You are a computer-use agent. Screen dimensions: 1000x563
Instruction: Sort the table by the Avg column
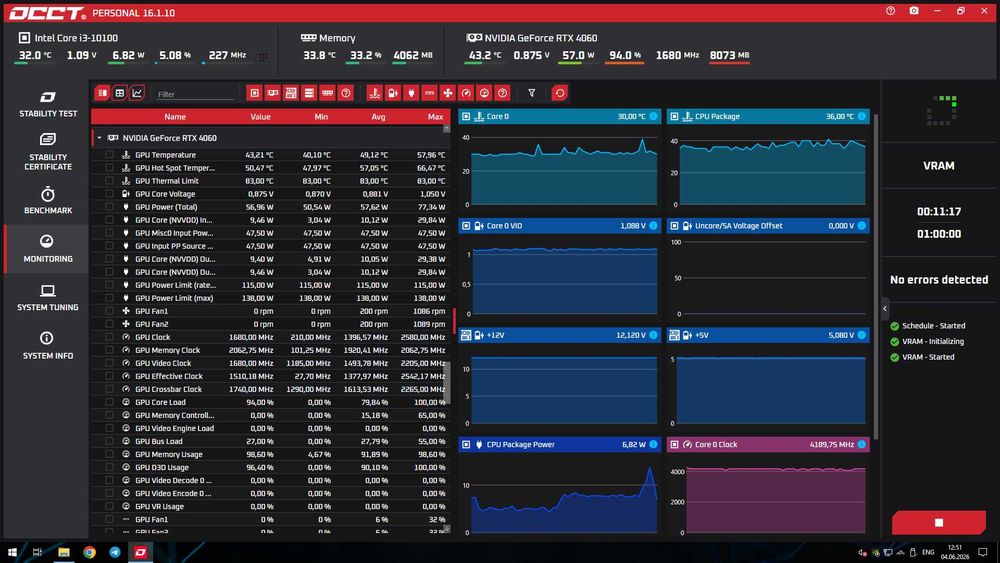(x=378, y=117)
